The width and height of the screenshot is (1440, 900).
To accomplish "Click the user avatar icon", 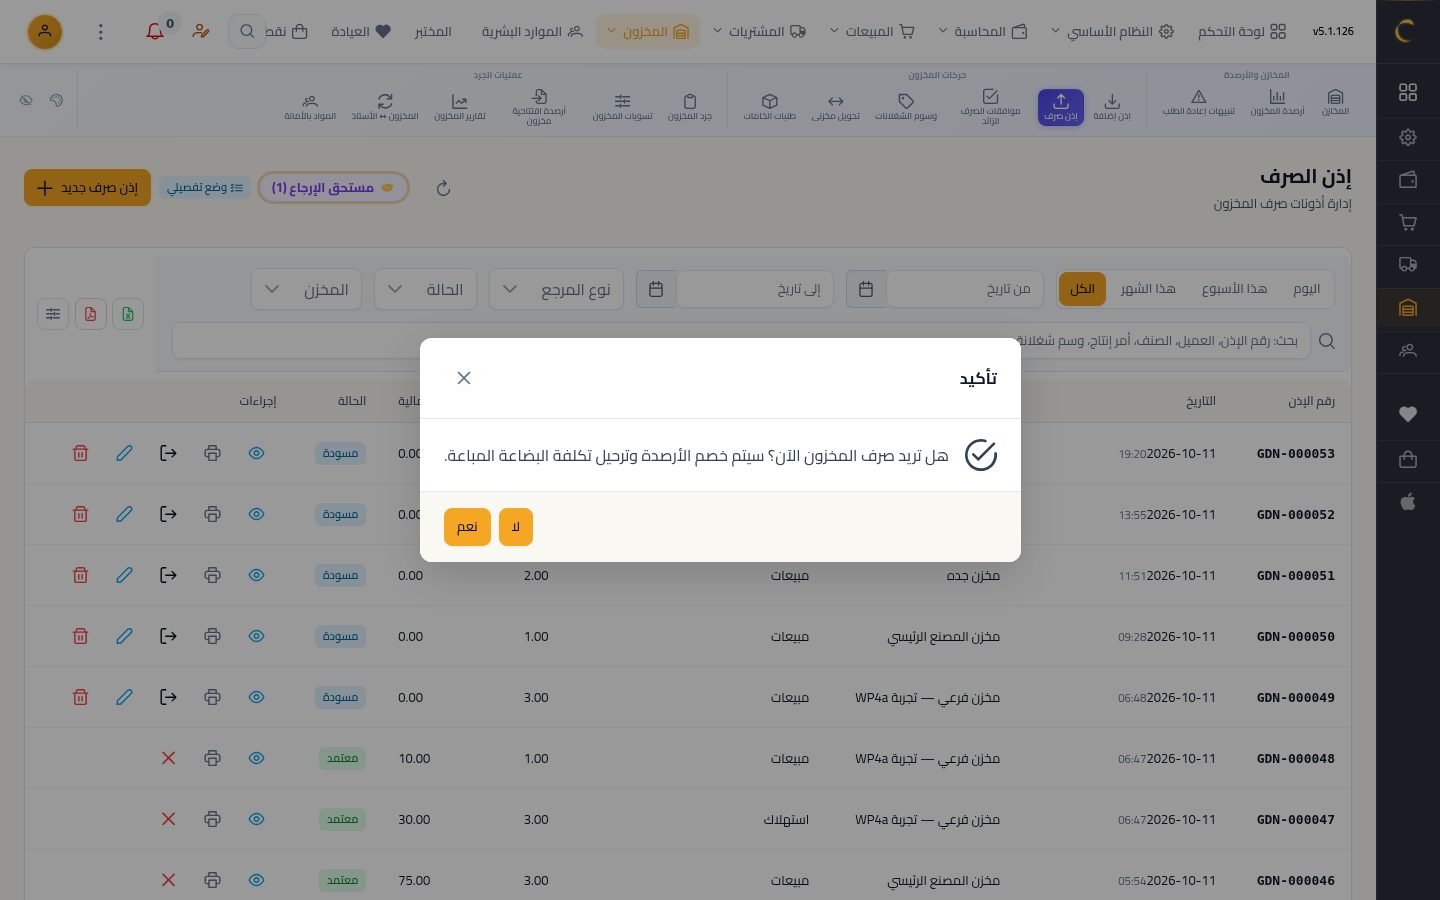I will [45, 32].
